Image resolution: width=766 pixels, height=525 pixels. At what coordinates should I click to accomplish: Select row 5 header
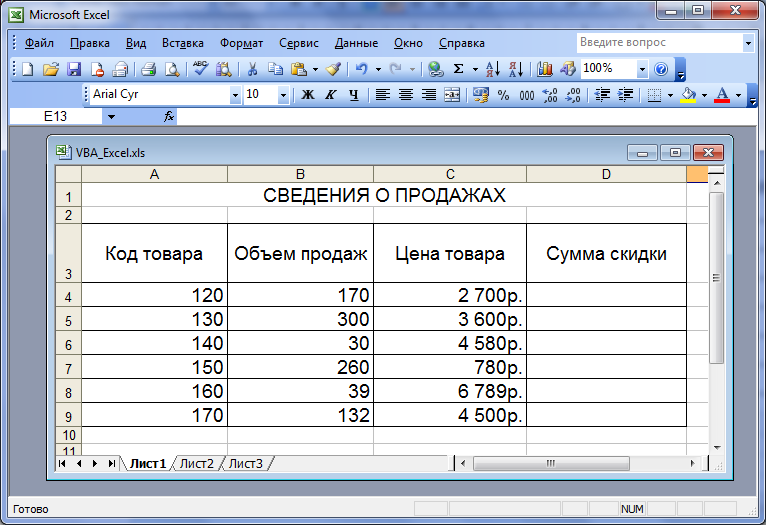[68, 319]
